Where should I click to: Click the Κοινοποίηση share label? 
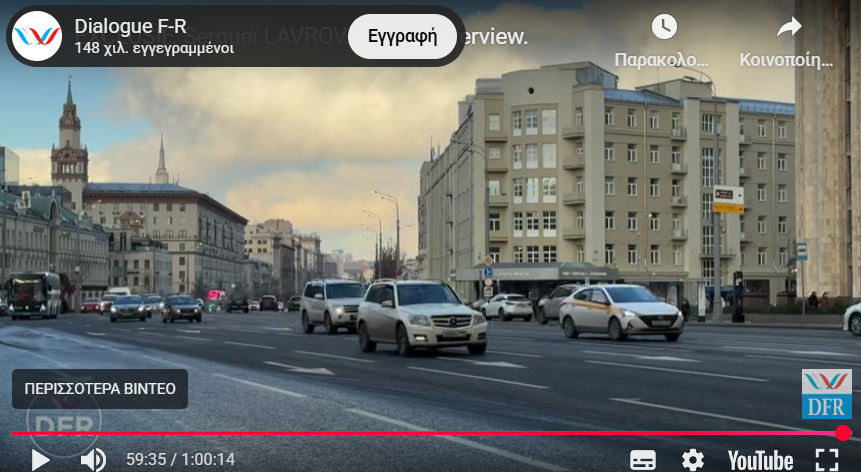pos(786,60)
